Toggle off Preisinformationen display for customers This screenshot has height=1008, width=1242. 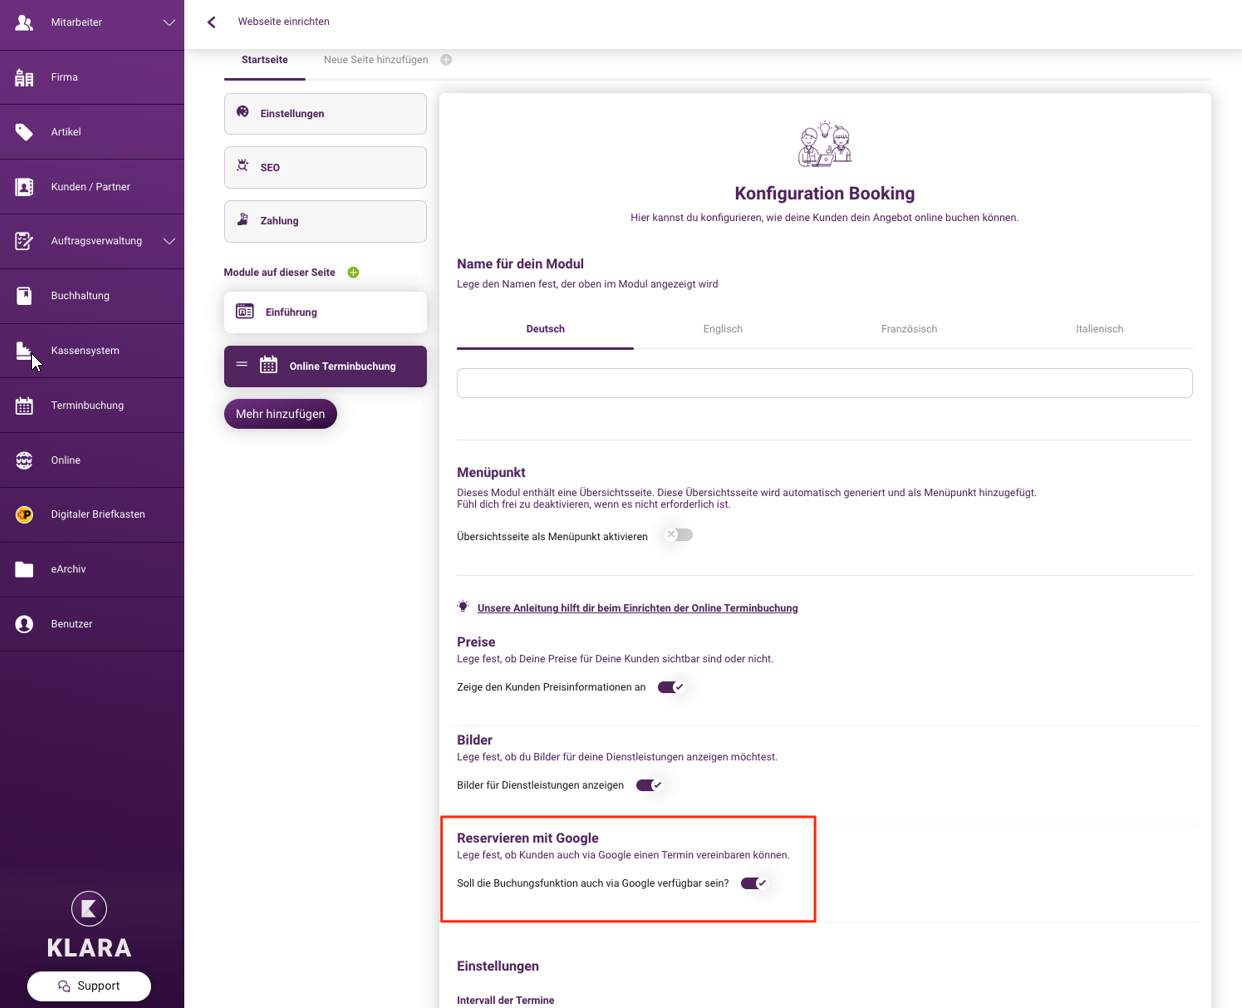click(x=670, y=687)
